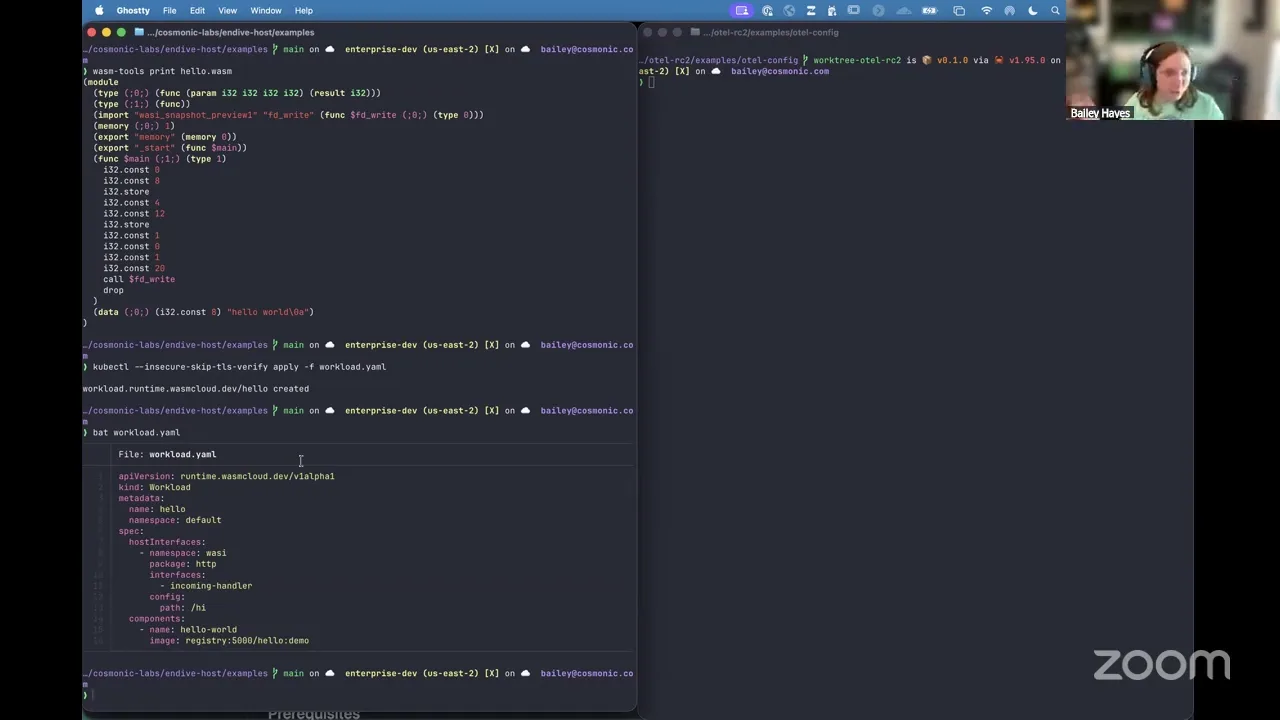Viewport: 1280px width, 720px height.
Task: Click the 'File: workload.yaml' header
Action: click(167, 454)
